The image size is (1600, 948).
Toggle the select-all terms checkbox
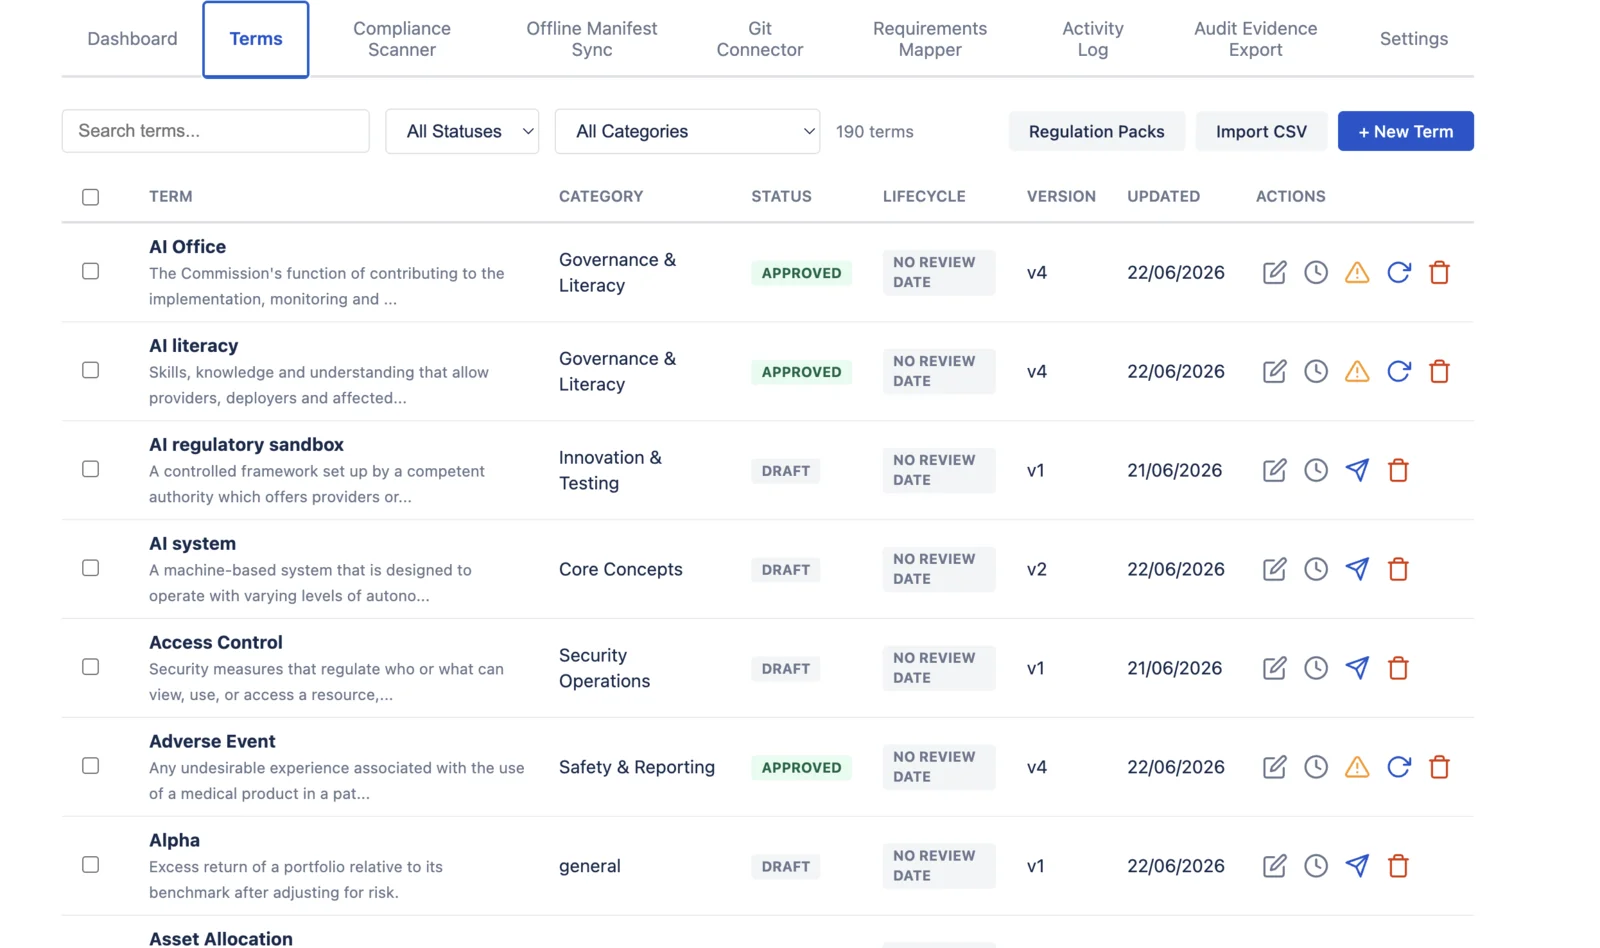click(x=91, y=197)
